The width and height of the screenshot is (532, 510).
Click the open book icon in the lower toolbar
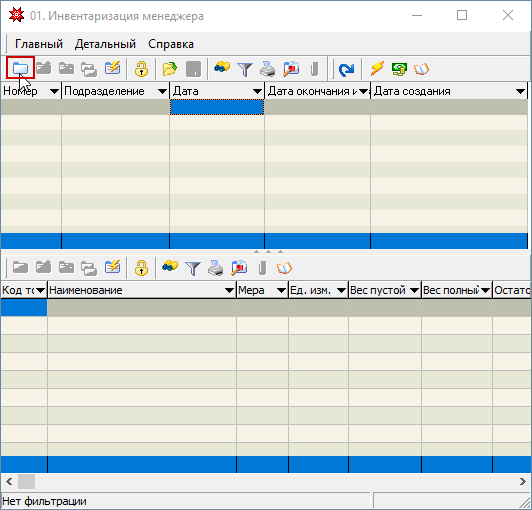pos(284,268)
